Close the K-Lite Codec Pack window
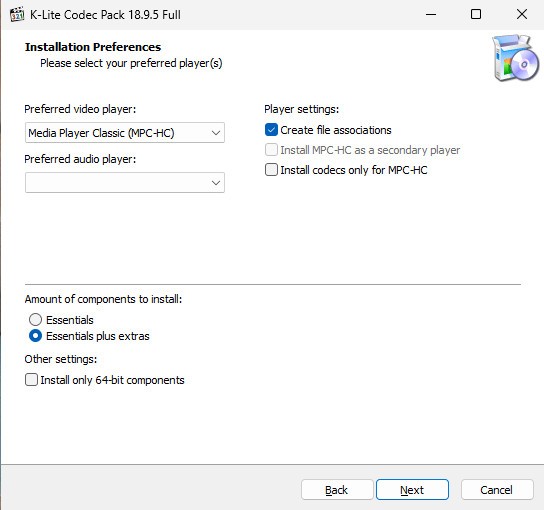The width and height of the screenshot is (544, 510). [521, 15]
